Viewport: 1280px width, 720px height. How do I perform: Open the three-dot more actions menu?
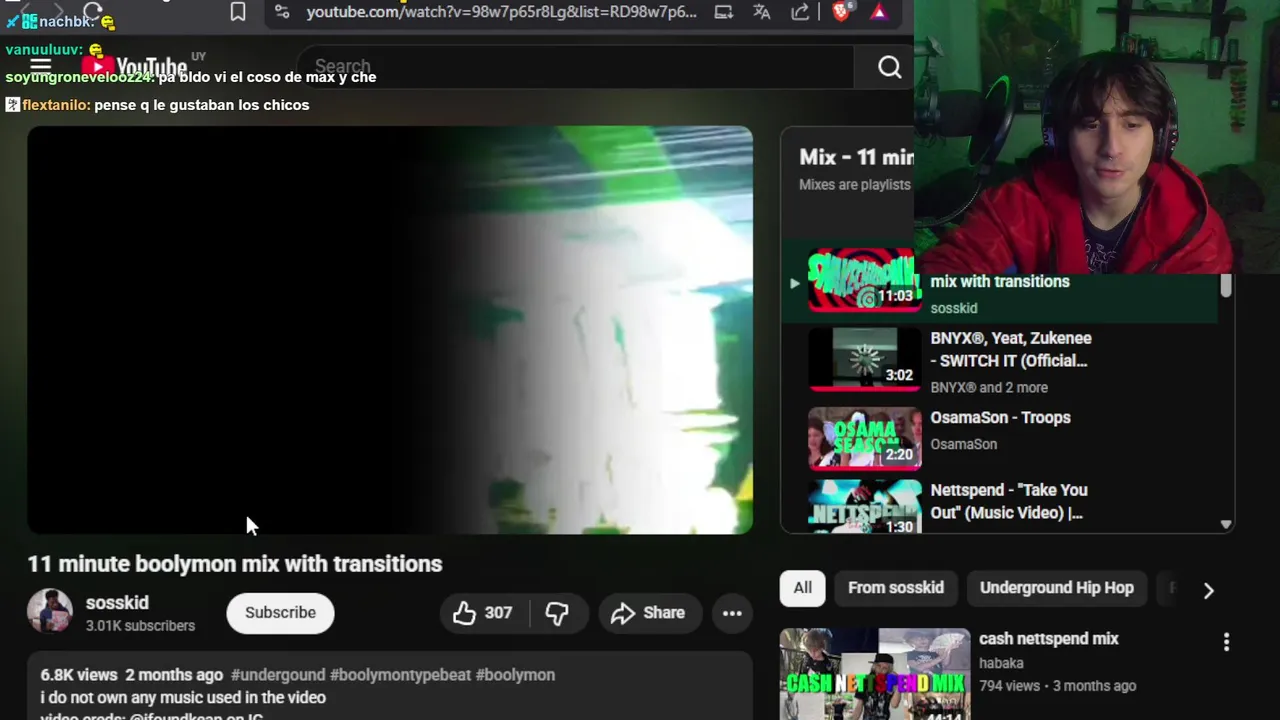click(x=732, y=613)
